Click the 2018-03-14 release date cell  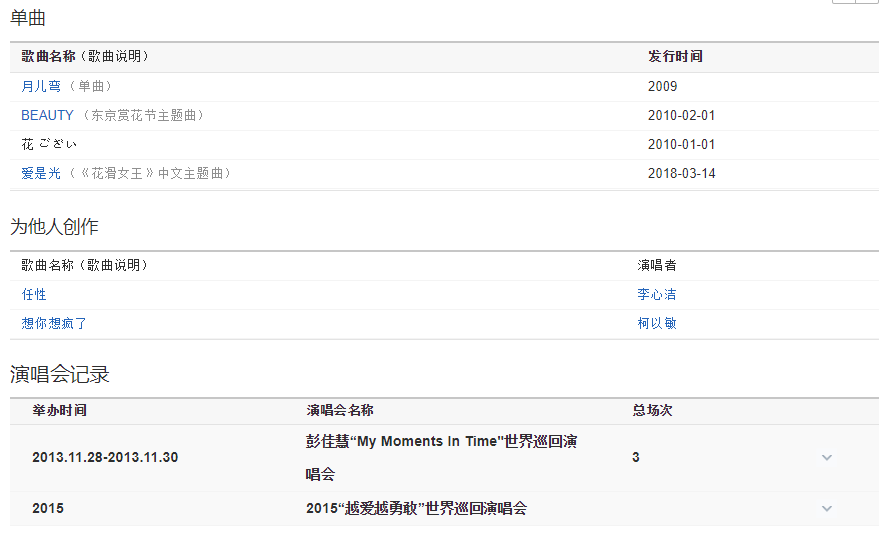681,174
